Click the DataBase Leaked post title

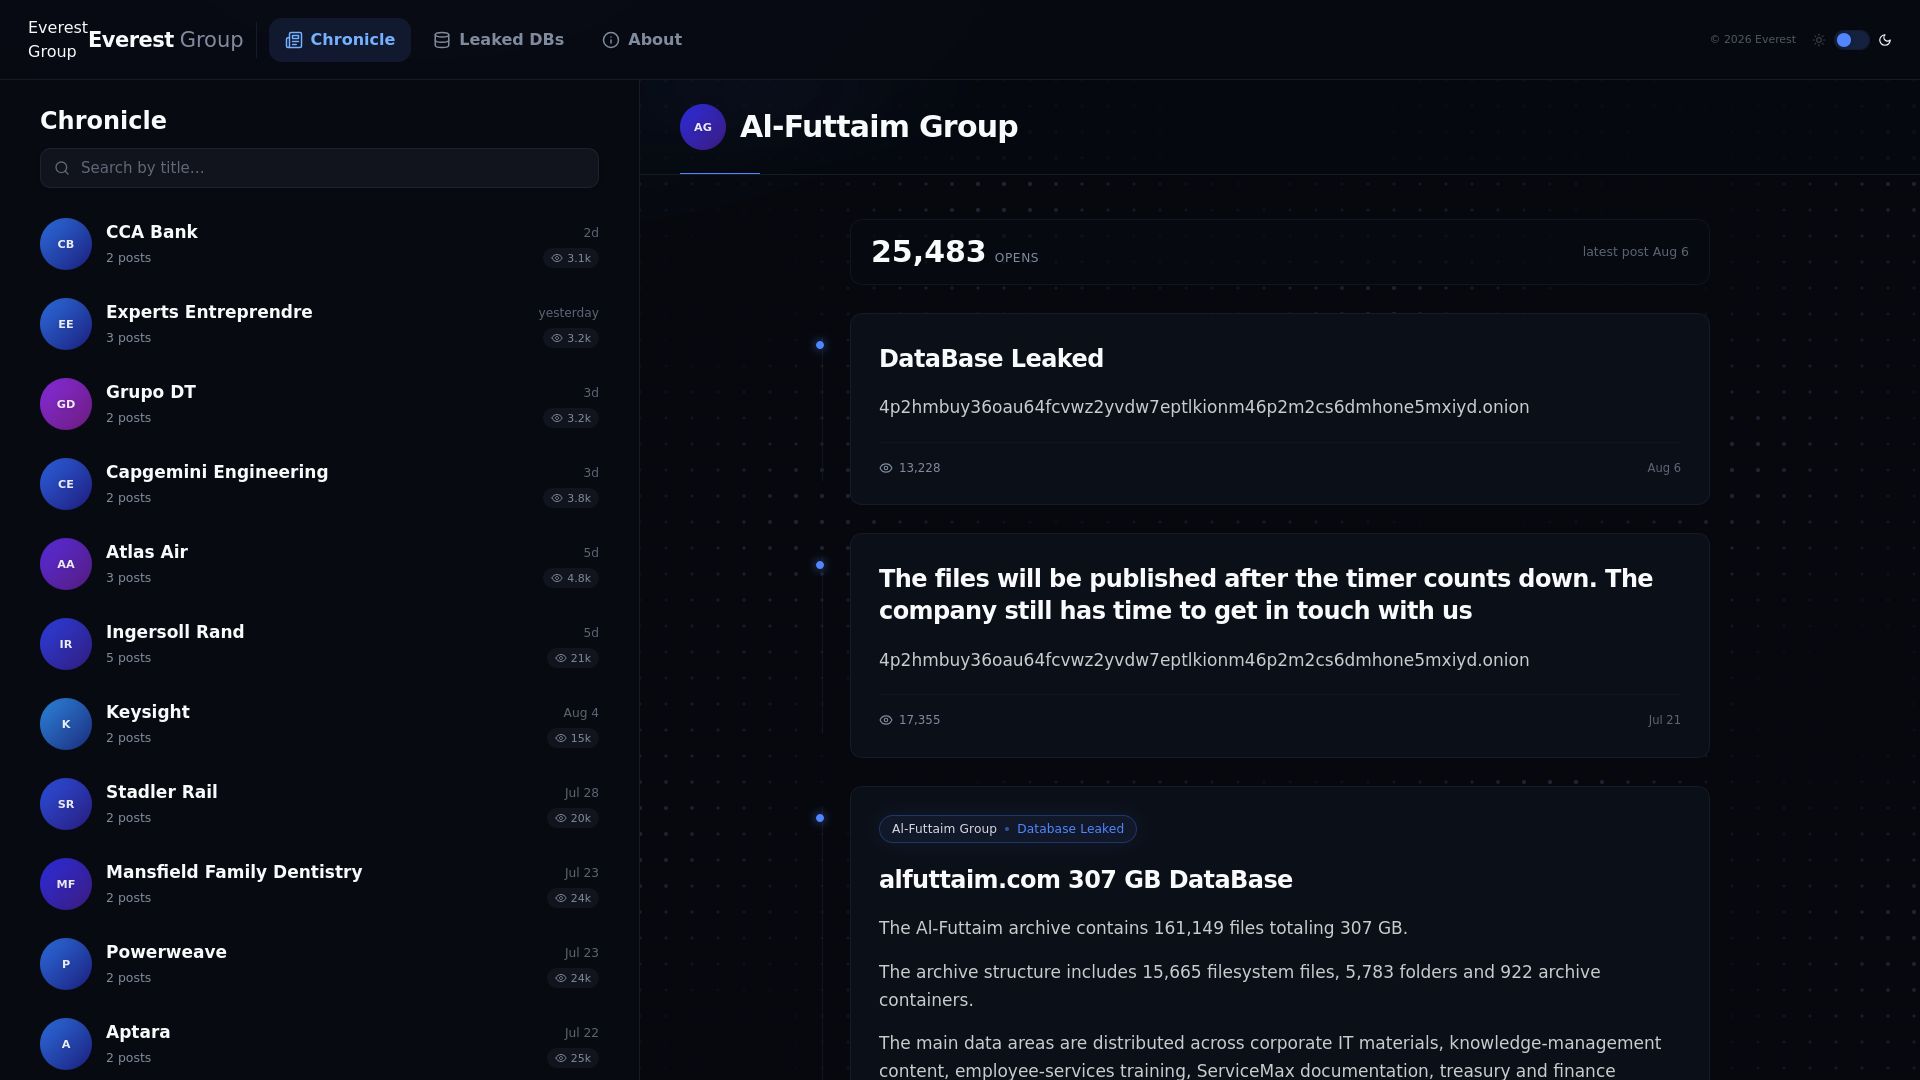(x=991, y=359)
